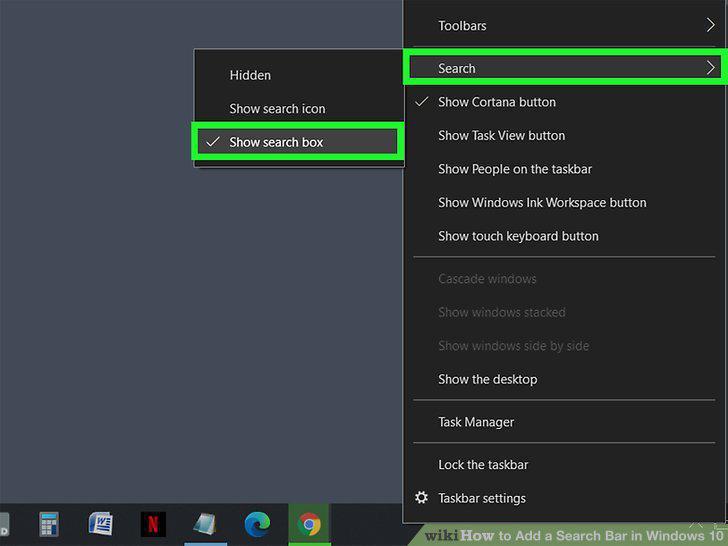Viewport: 728px width, 546px height.
Task: Open Calculator from the taskbar
Action: pos(49,524)
